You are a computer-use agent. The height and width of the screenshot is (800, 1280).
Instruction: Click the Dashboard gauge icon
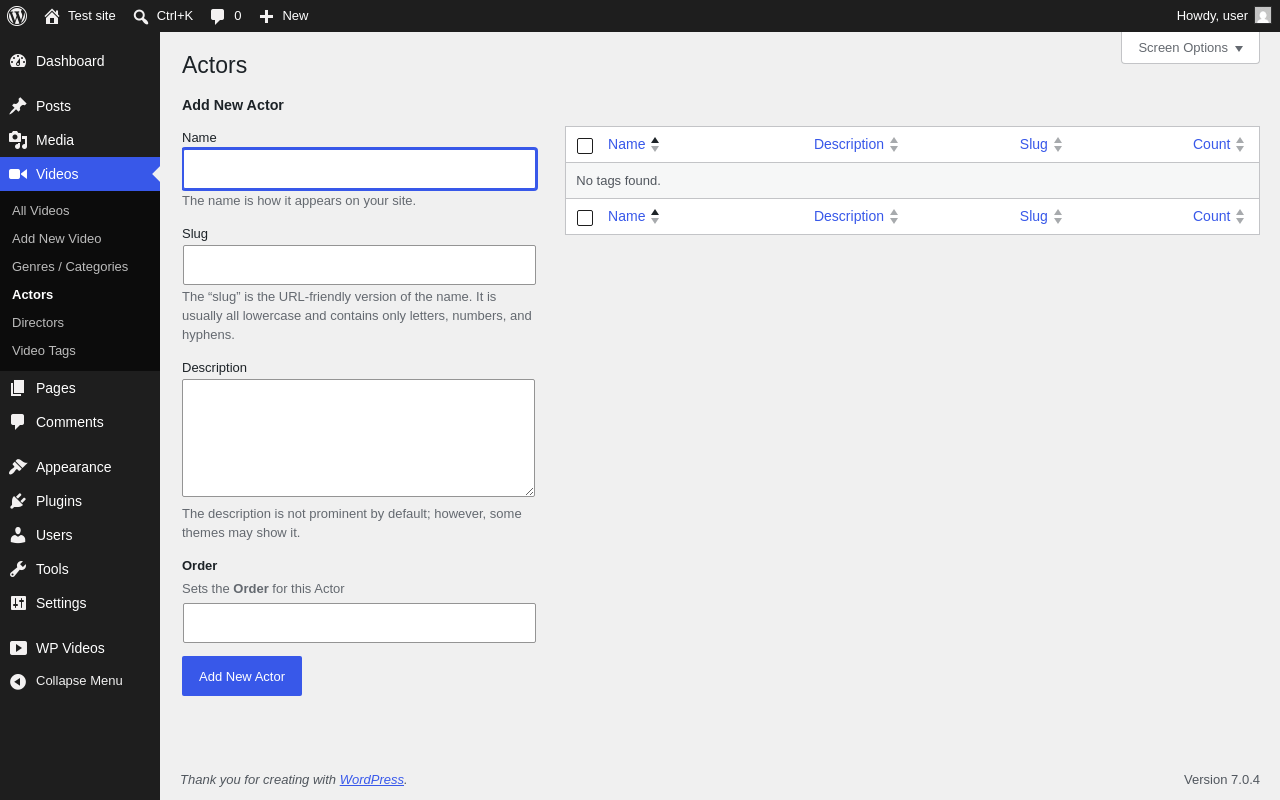[x=18, y=61]
